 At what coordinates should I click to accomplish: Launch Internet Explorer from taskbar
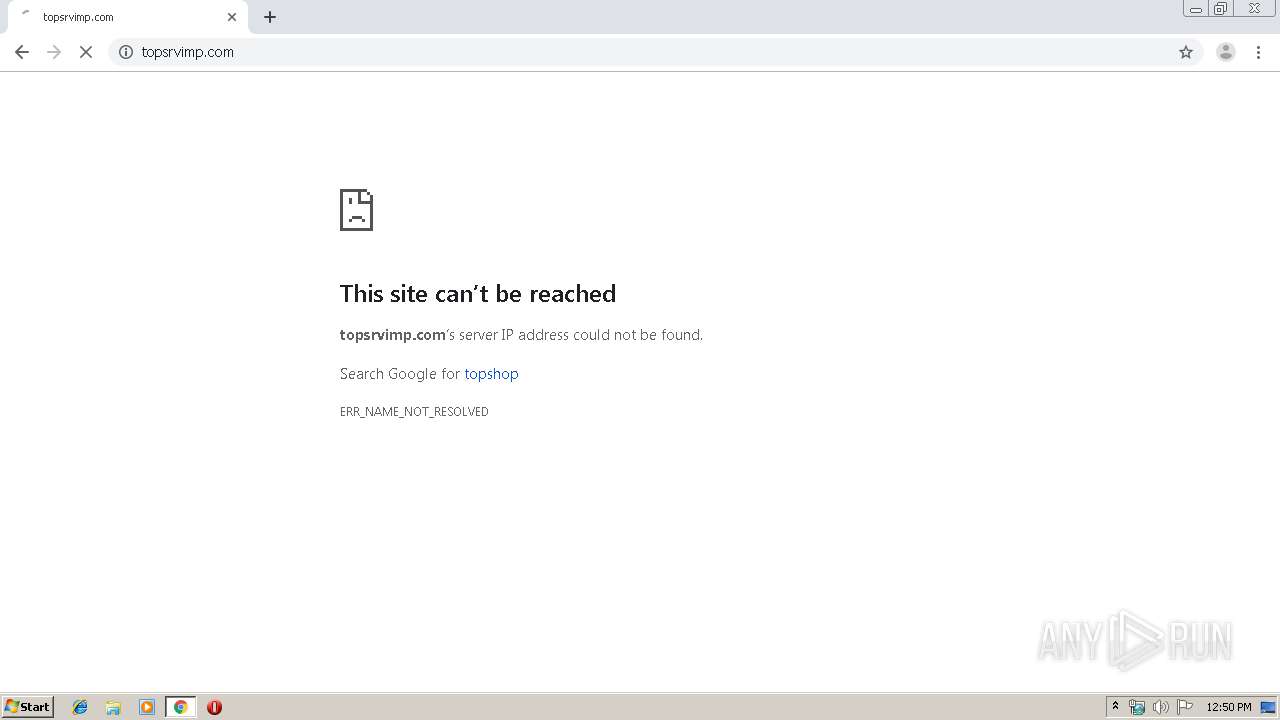(x=80, y=707)
